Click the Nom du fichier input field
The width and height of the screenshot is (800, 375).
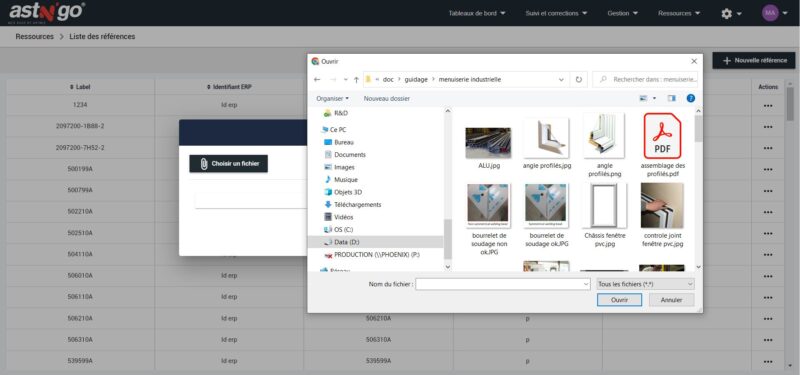click(499, 284)
